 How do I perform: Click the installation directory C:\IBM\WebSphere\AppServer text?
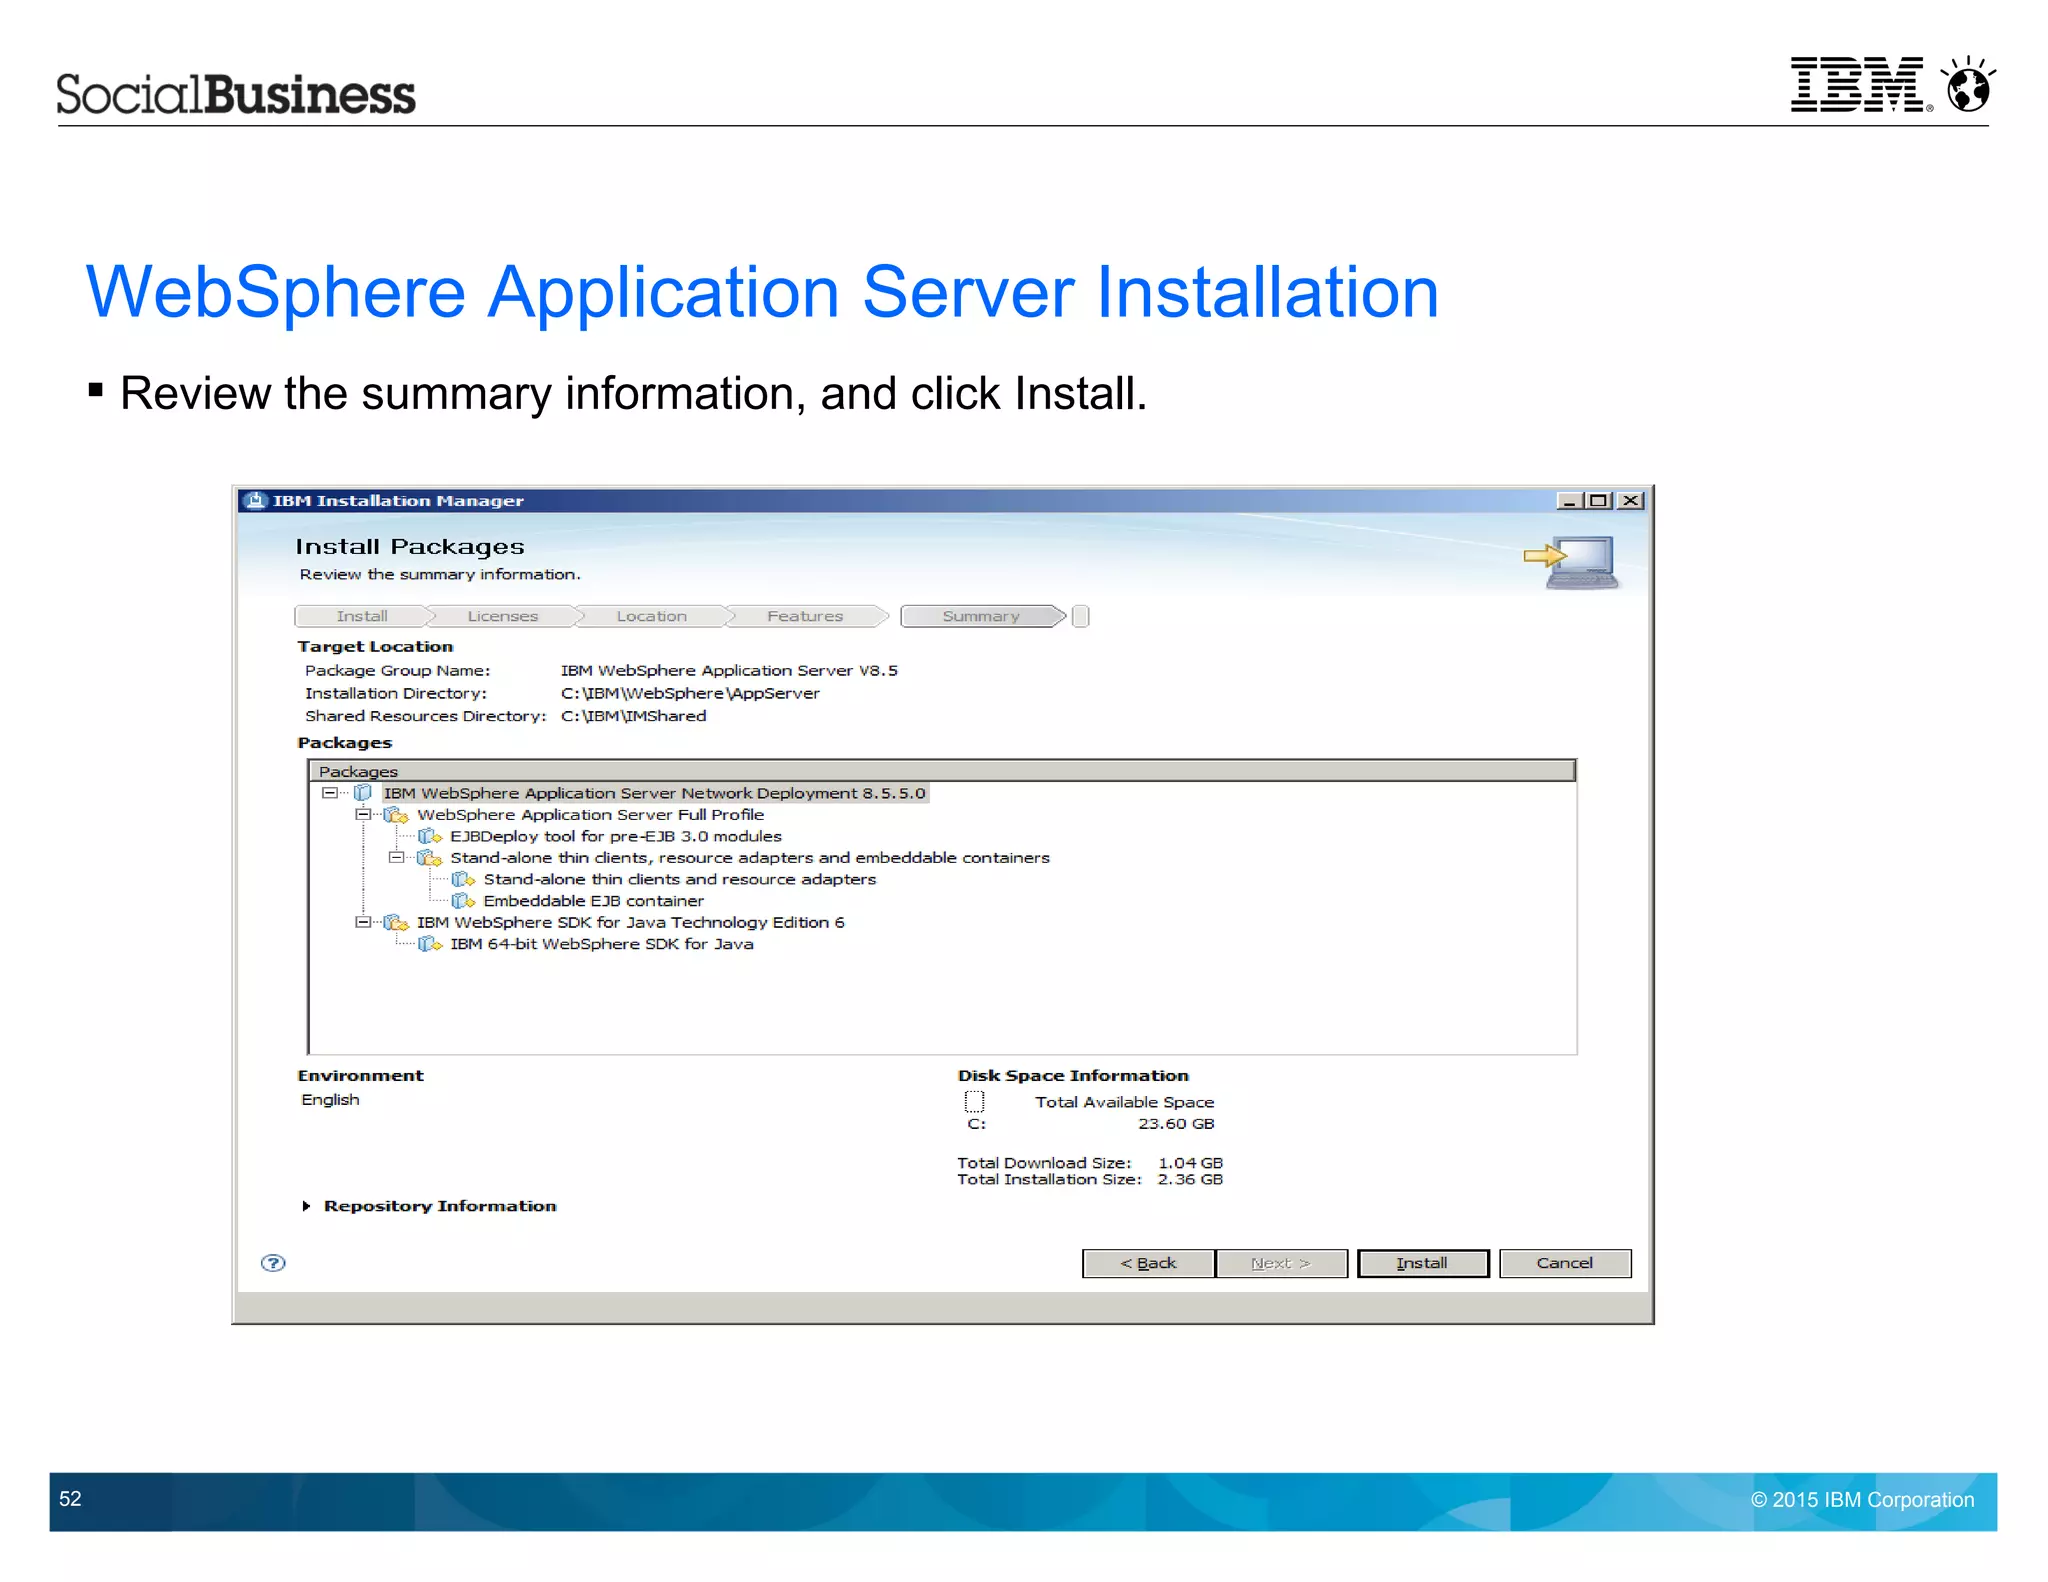pos(690,693)
